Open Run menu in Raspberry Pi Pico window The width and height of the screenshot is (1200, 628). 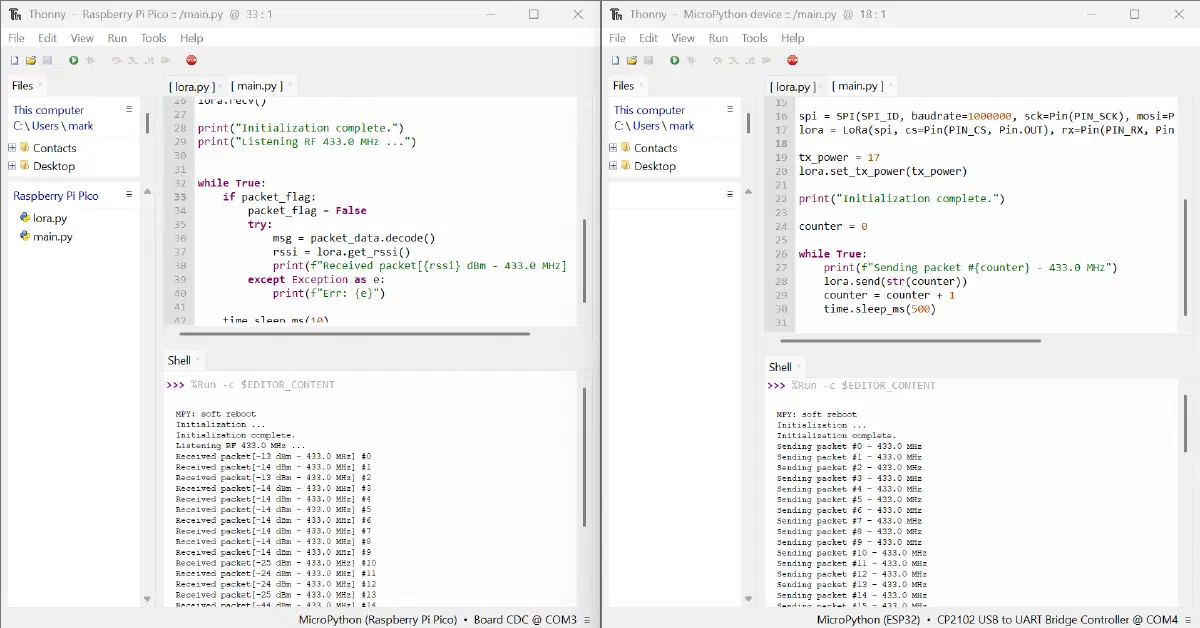pyautogui.click(x=117, y=38)
